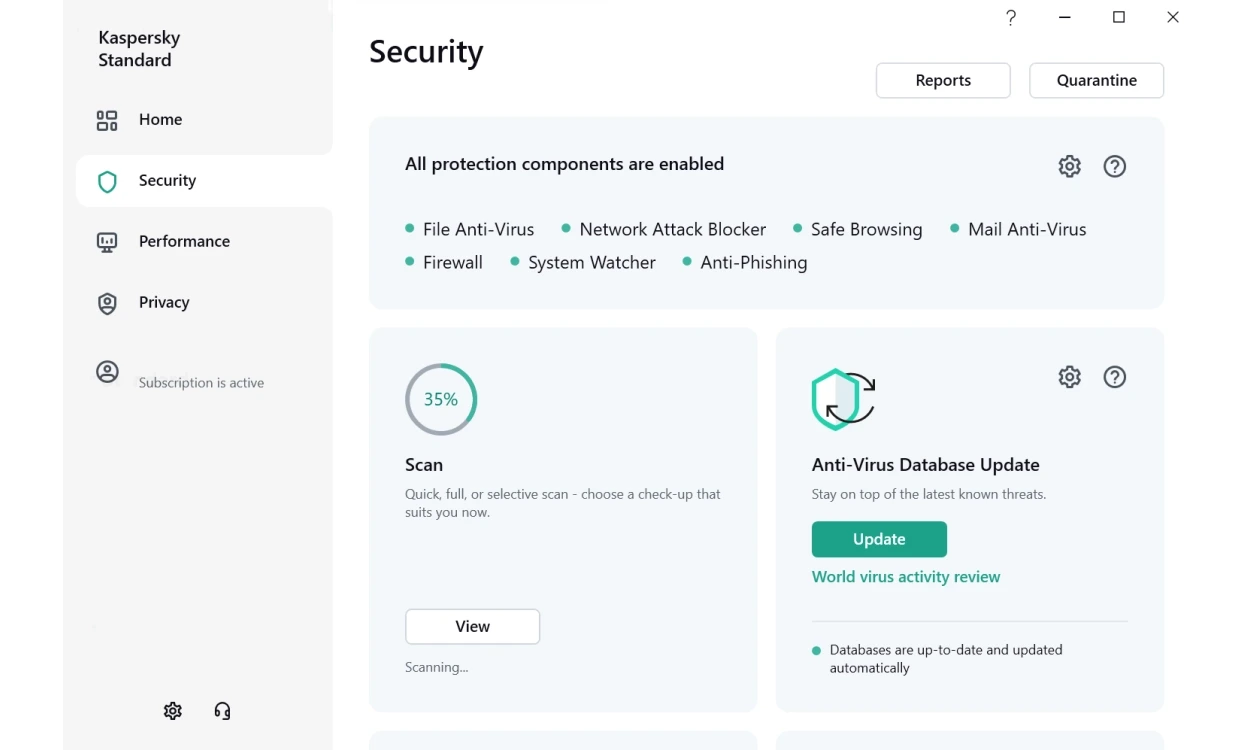
Task: Click the File Anti-Virus component
Action: (470, 229)
